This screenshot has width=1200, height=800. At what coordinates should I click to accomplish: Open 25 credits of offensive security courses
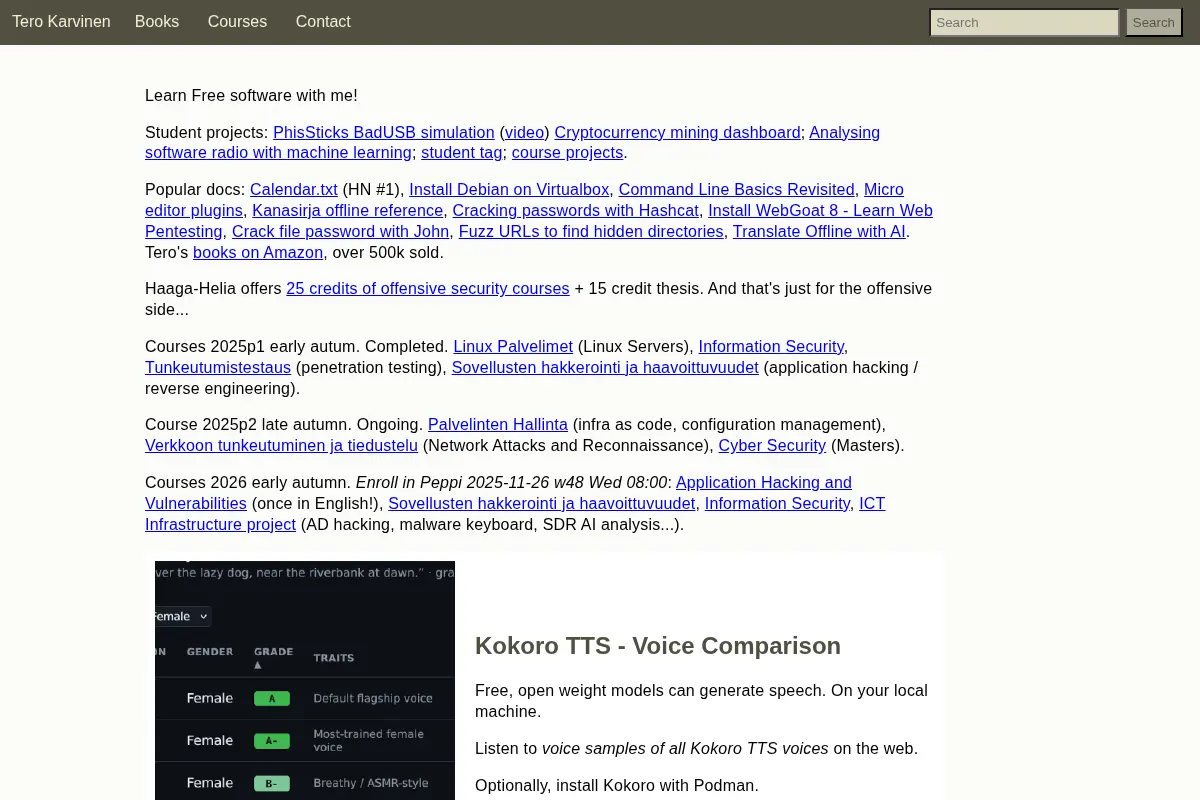coord(428,288)
